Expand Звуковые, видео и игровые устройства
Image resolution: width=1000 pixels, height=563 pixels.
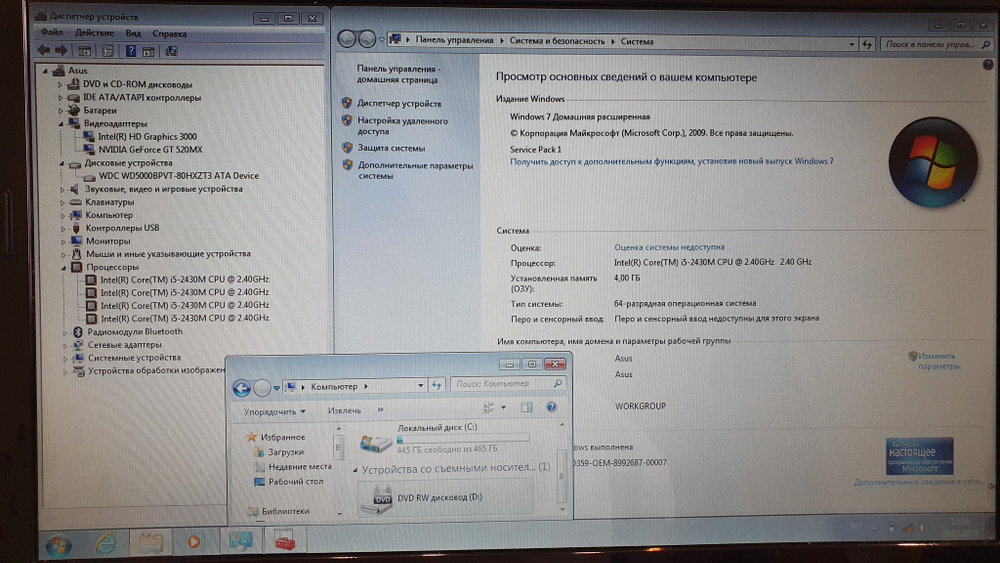62,189
